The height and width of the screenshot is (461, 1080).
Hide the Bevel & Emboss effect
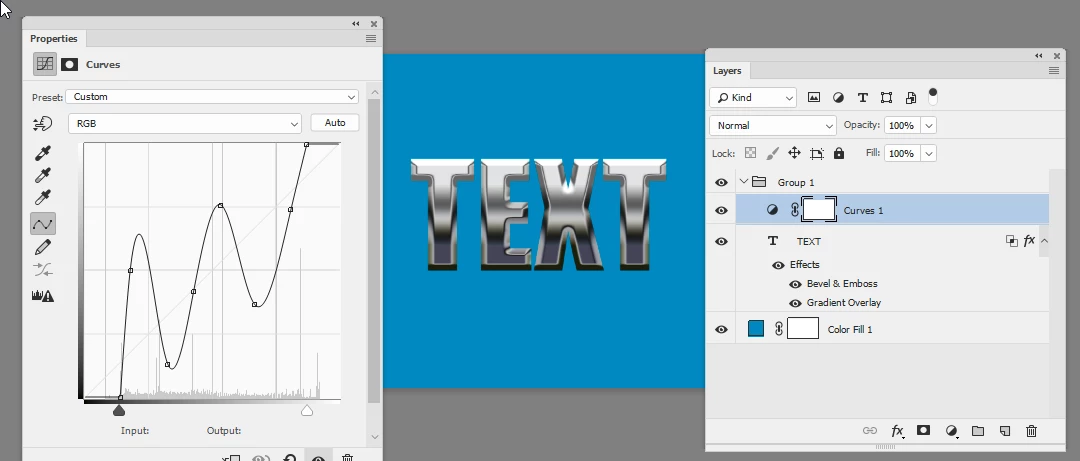(795, 284)
